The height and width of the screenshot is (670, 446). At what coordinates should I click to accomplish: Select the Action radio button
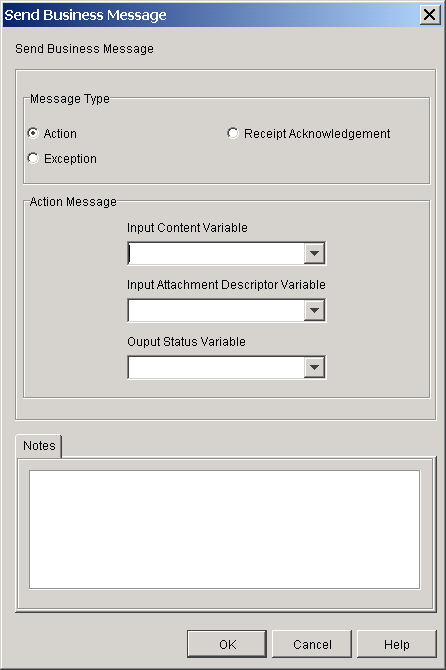coord(33,133)
